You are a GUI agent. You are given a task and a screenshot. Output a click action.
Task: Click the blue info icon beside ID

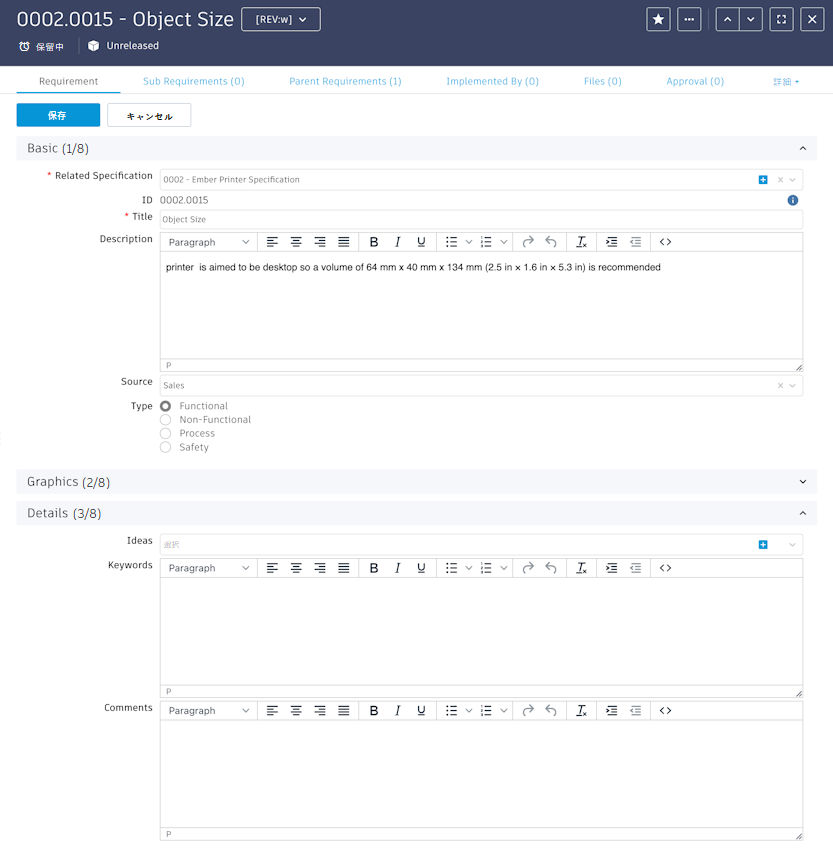coord(792,201)
